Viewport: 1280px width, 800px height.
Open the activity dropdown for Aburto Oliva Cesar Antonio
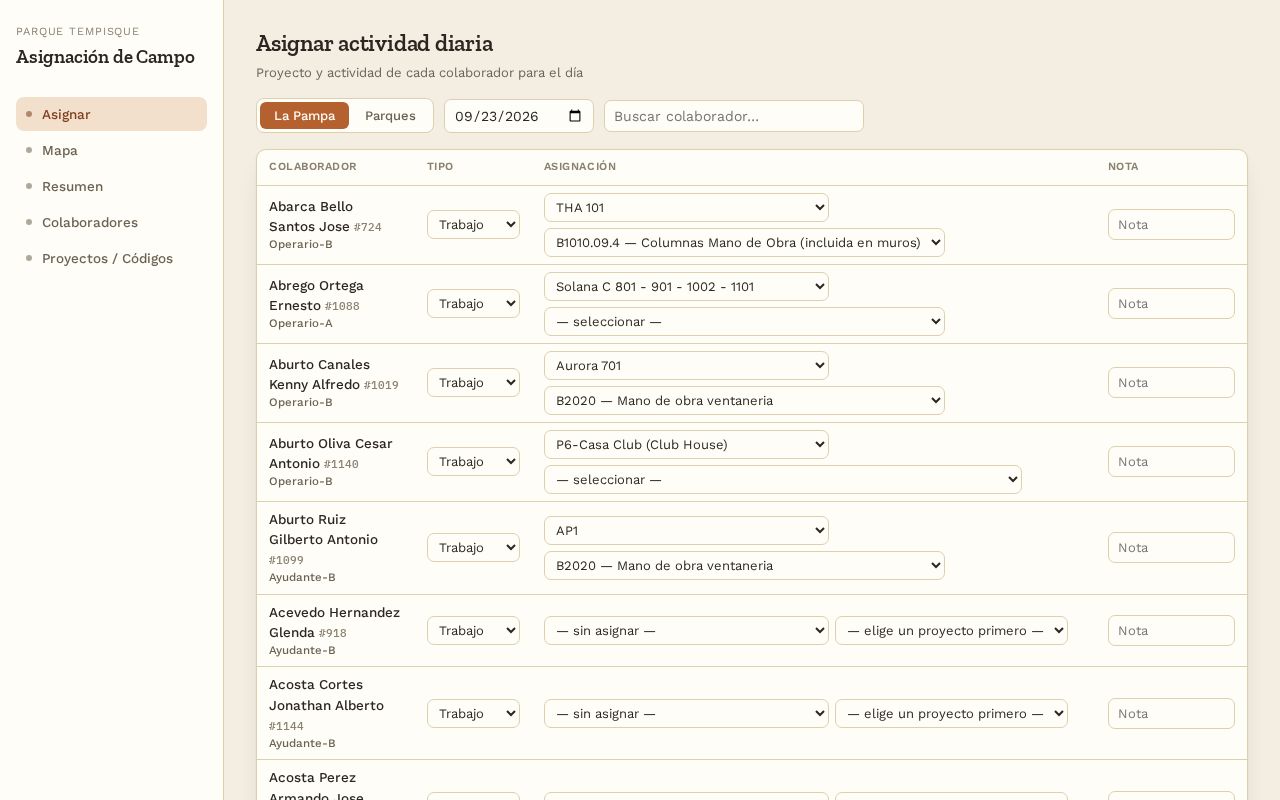tap(783, 479)
